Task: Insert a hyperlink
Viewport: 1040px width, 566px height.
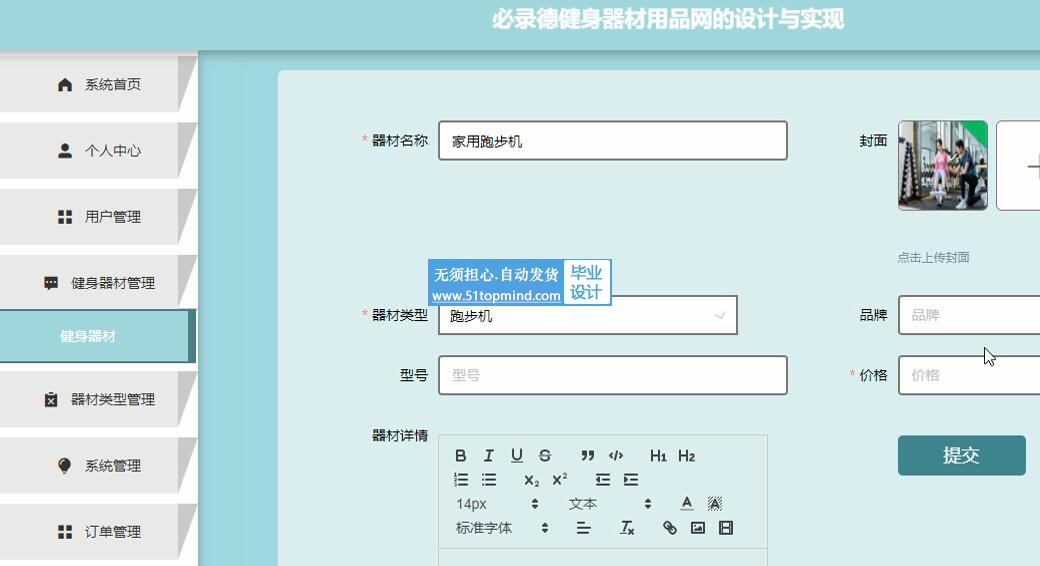Action: point(670,528)
